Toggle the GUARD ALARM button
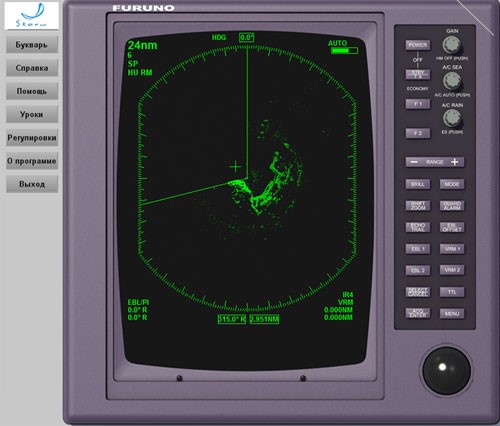The height and width of the screenshot is (426, 500). pyautogui.click(x=452, y=206)
